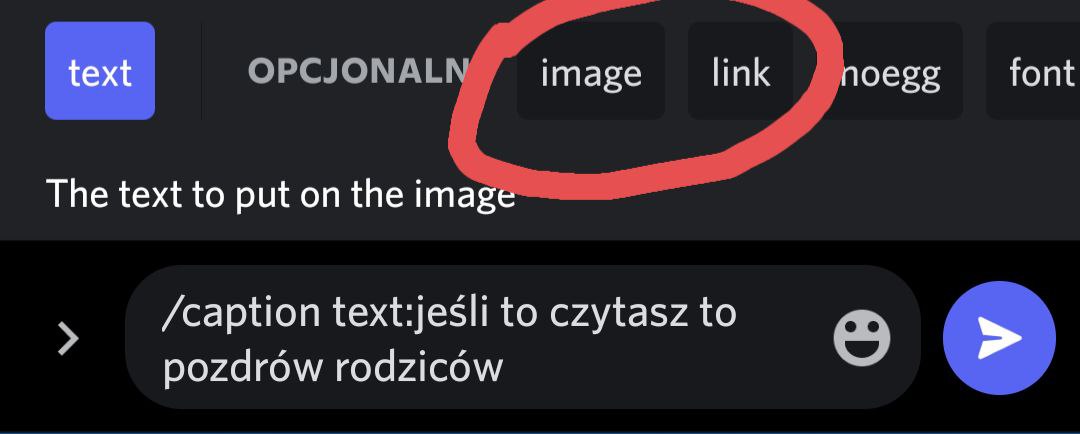Open the emoji picker smiley icon
1080x434 pixels.
coord(862,338)
